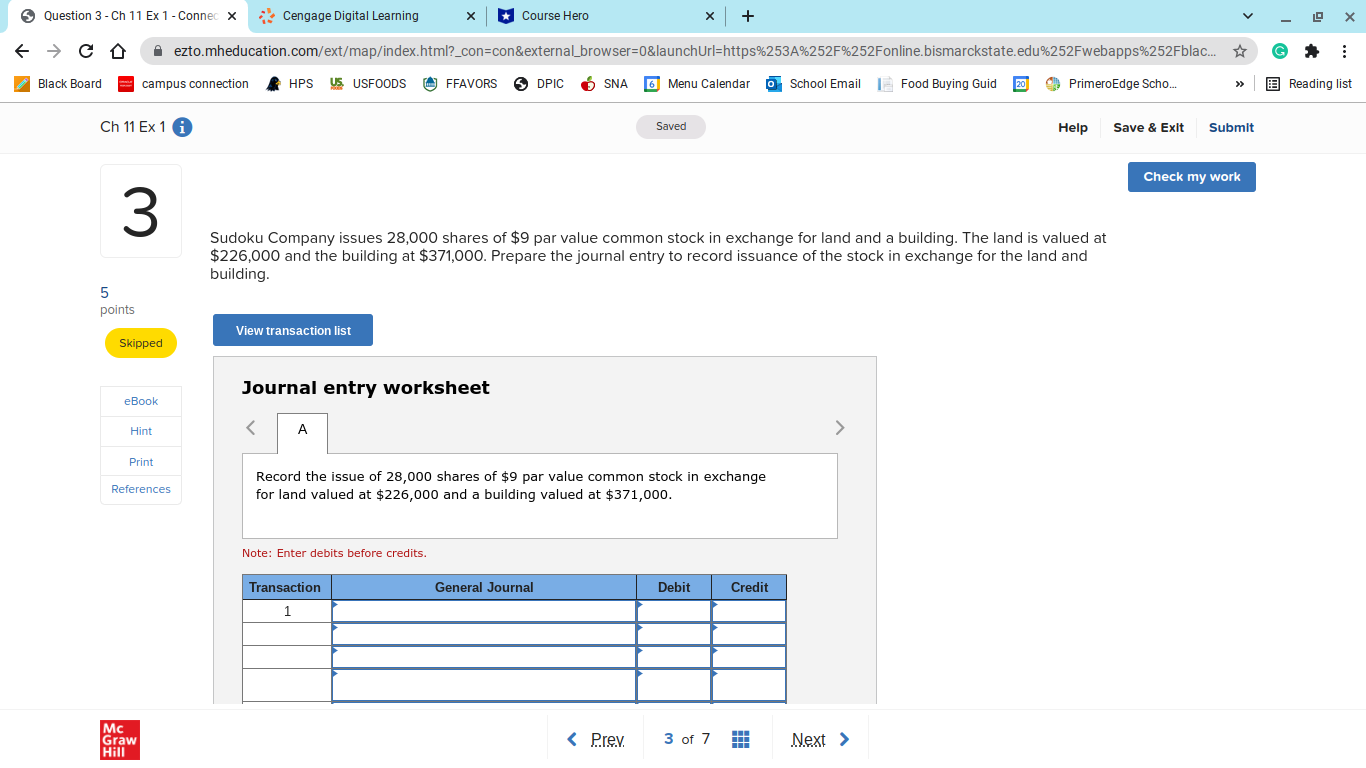Click the View transaction list button
Screen dimensions: 1366x768
click(292, 329)
